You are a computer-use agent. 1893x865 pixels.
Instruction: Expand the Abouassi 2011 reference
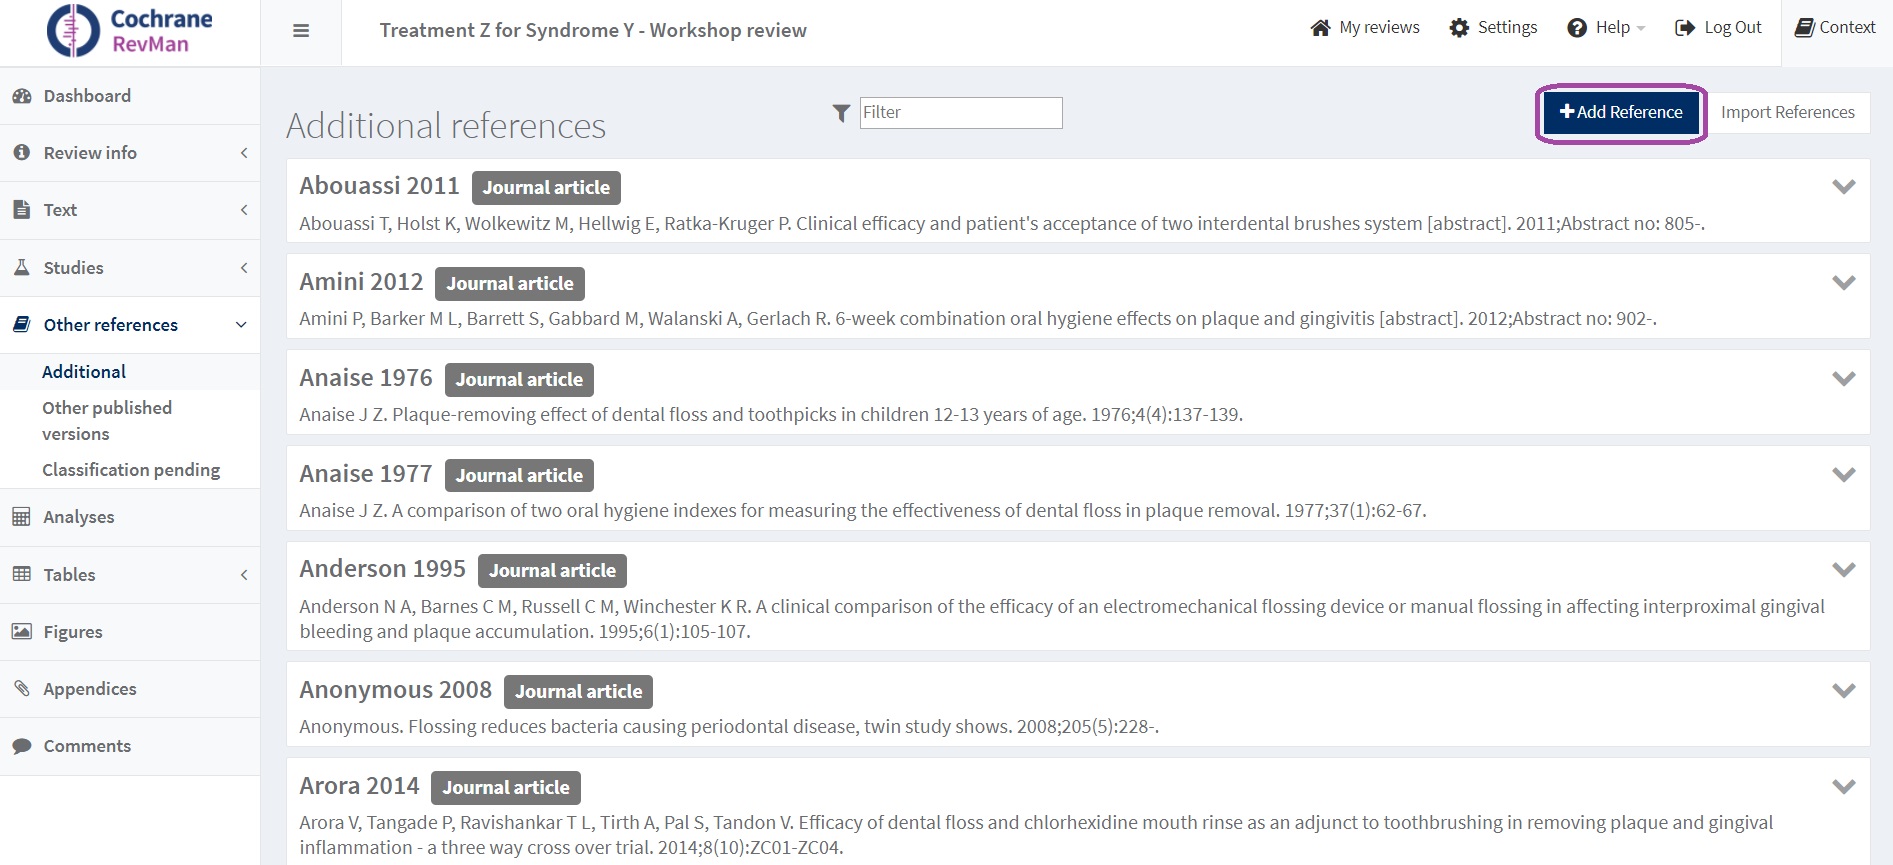pyautogui.click(x=1843, y=187)
